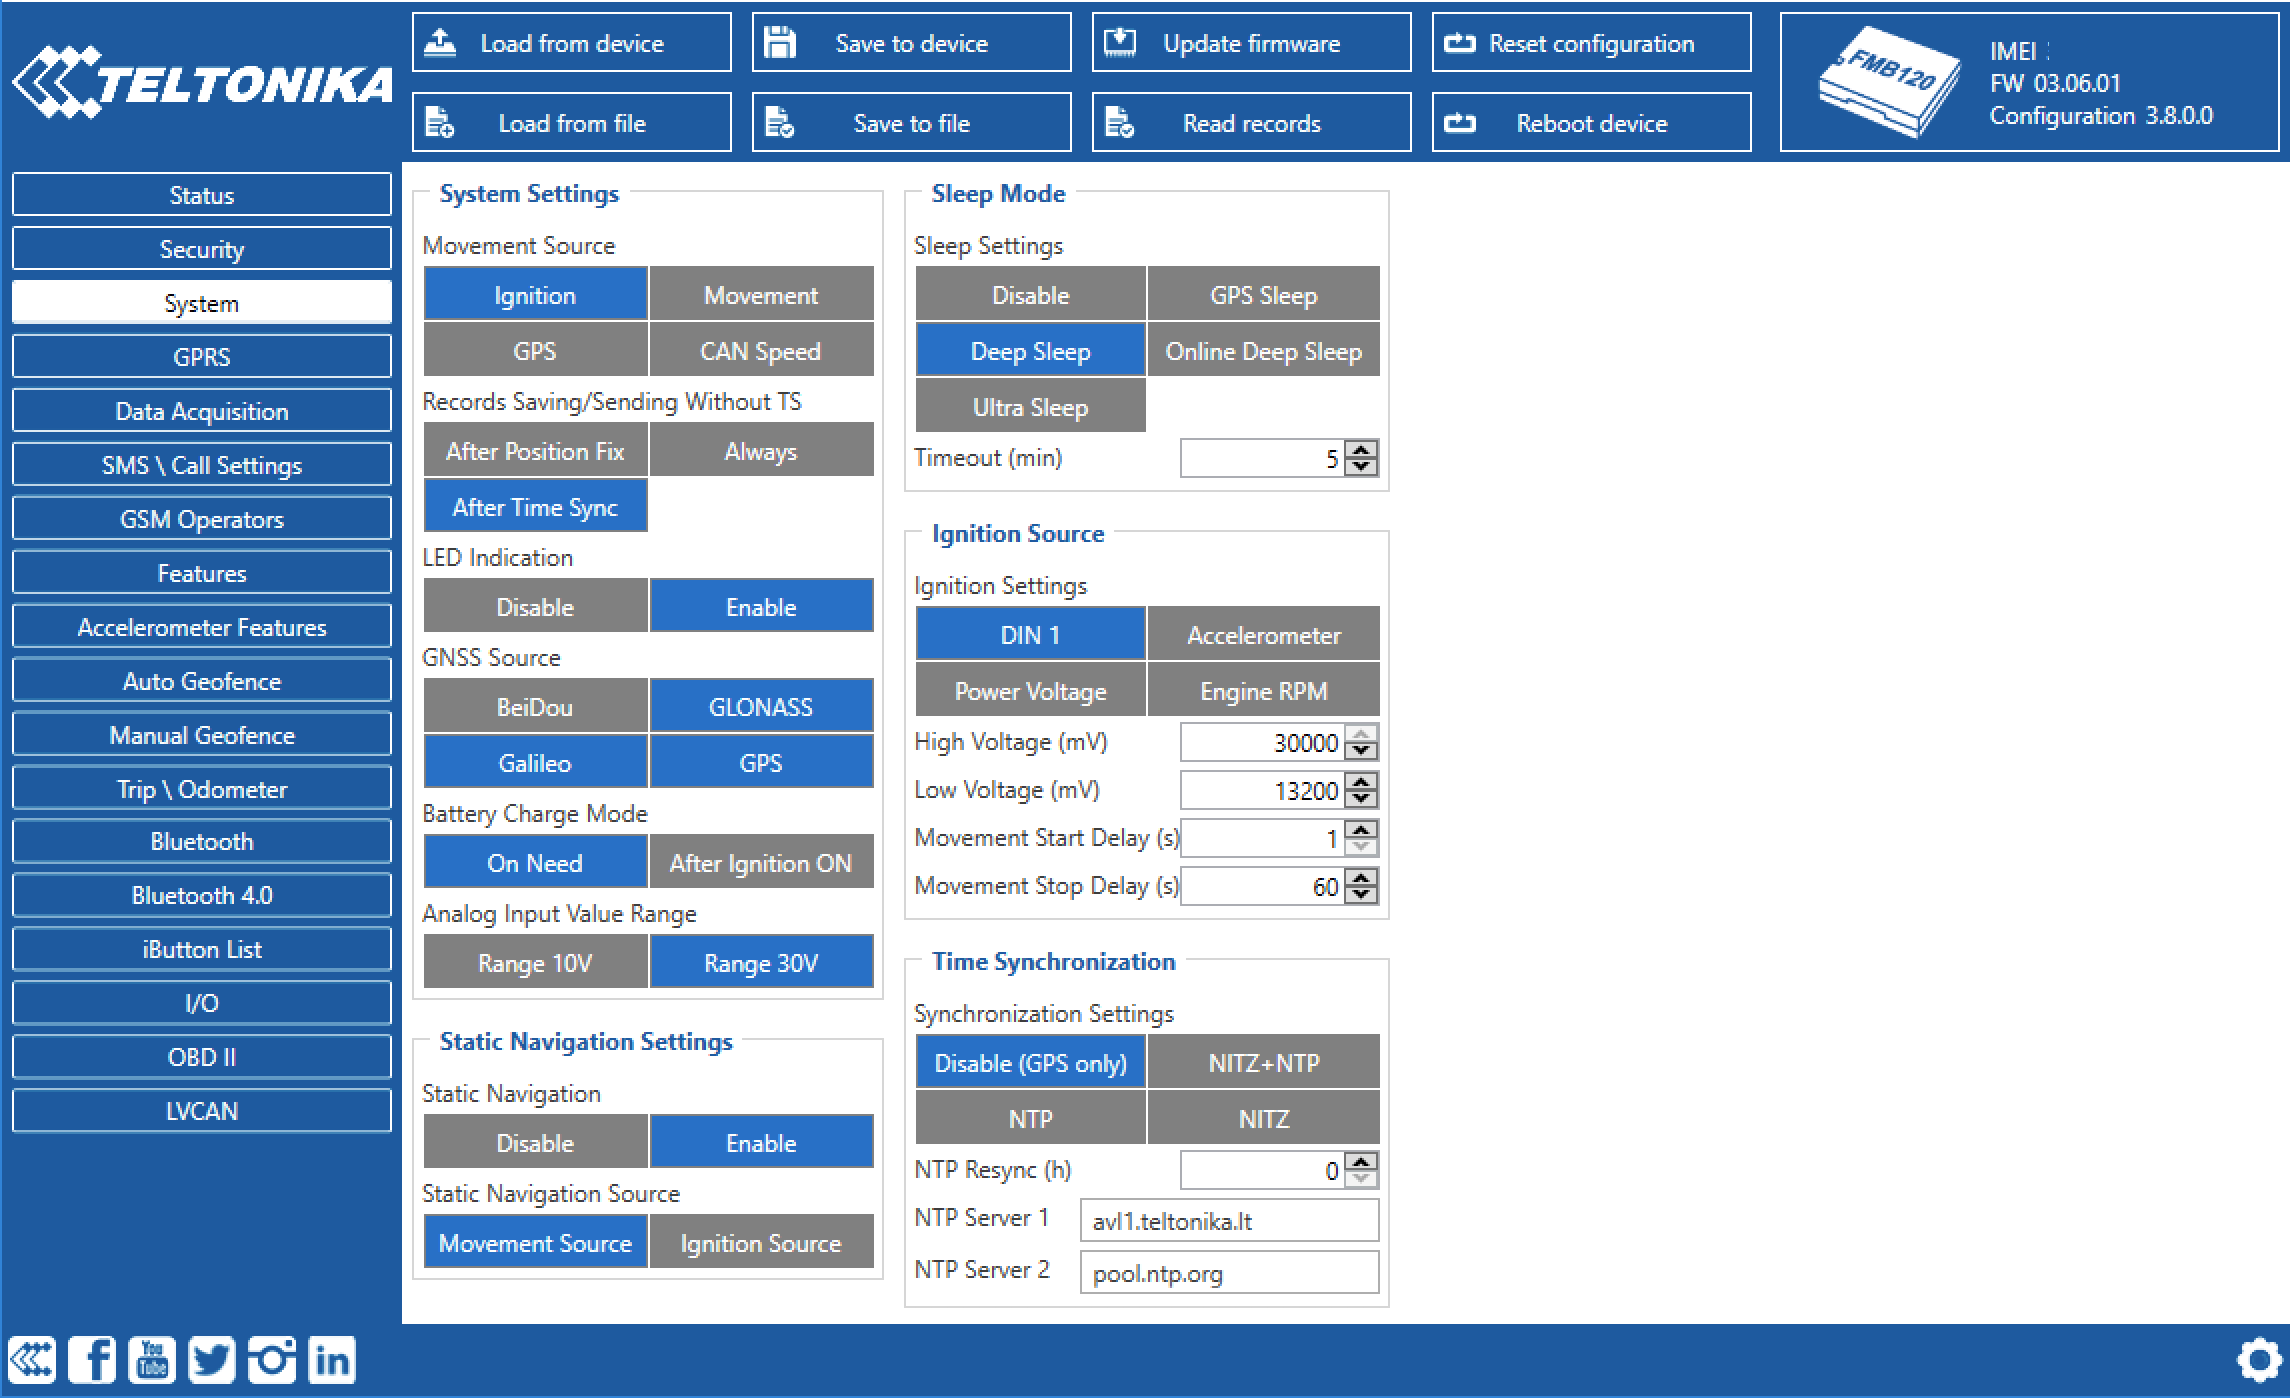Open the Instagram icon link
Viewport: 2290px width, 1398px height.
click(272, 1360)
